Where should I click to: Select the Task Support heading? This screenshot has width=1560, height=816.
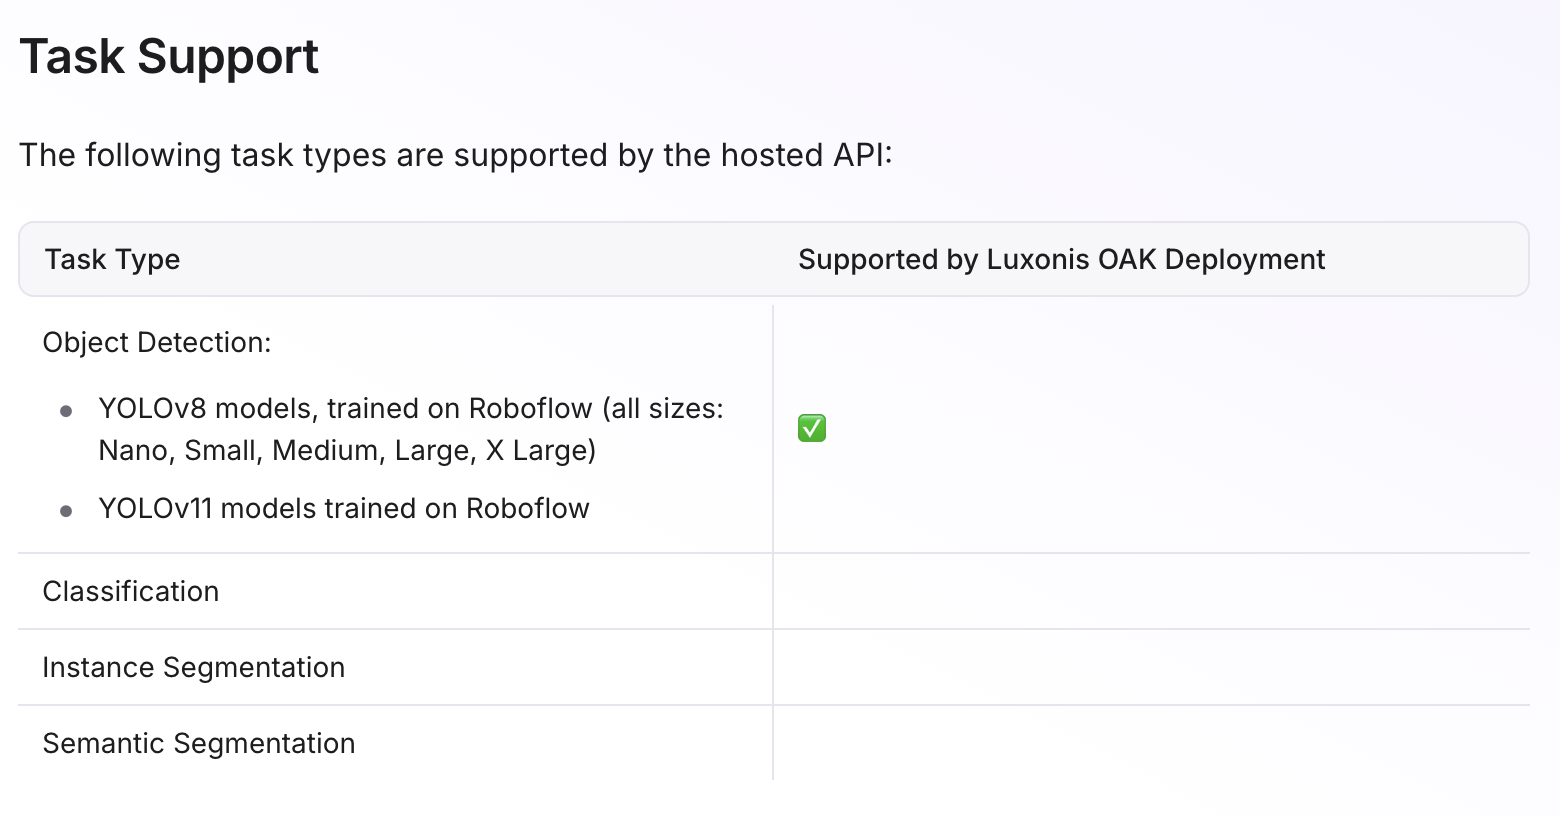[x=169, y=57]
